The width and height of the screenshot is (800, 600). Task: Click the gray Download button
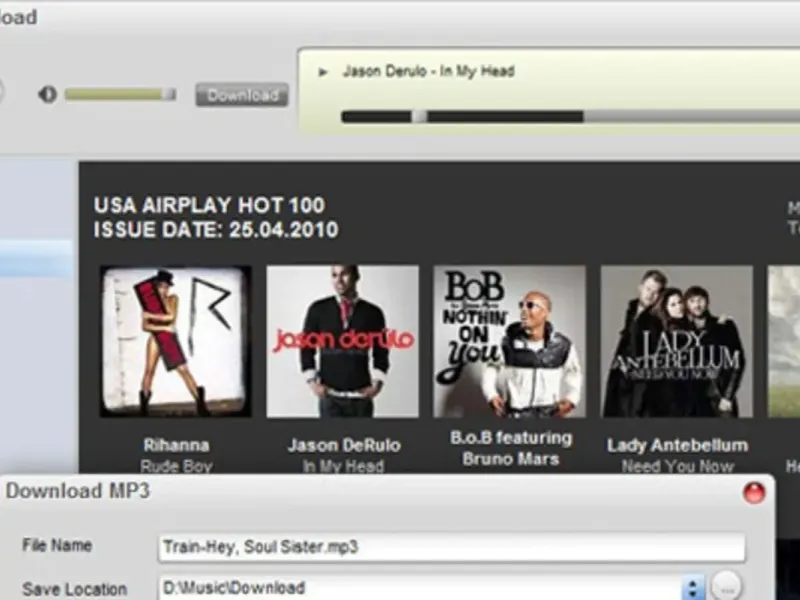pyautogui.click(x=242, y=95)
